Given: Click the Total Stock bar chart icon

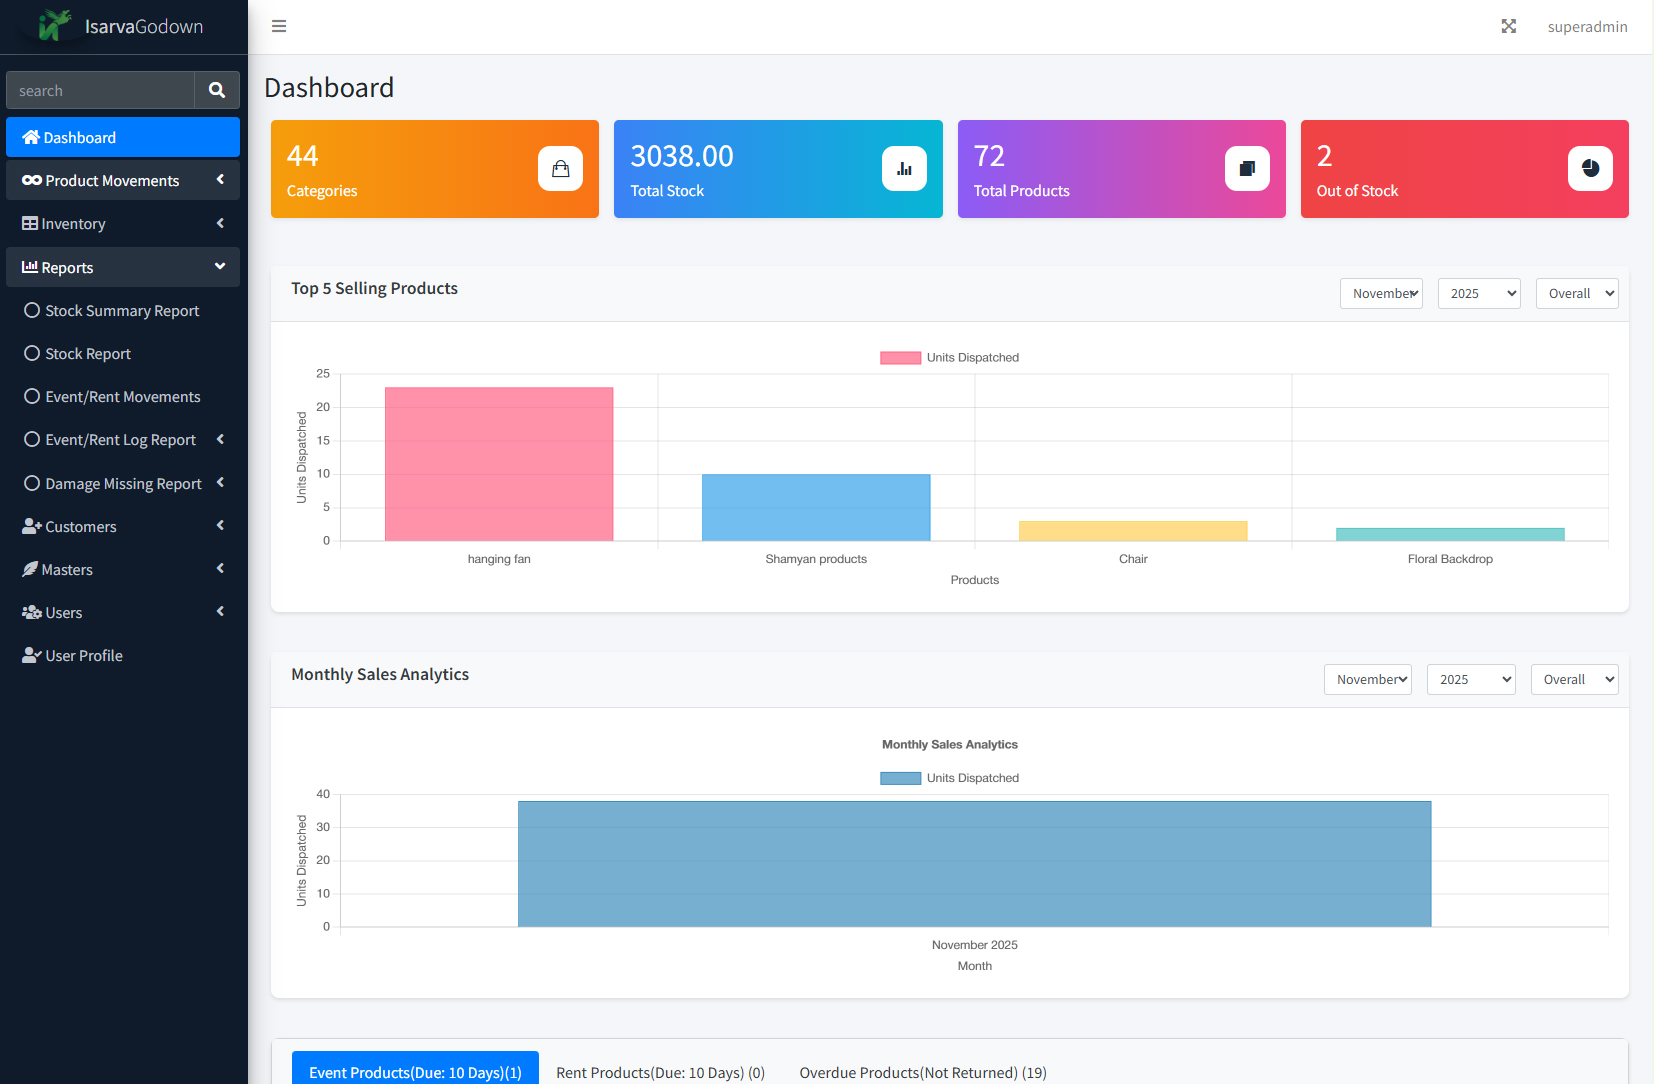Looking at the screenshot, I should (x=904, y=169).
